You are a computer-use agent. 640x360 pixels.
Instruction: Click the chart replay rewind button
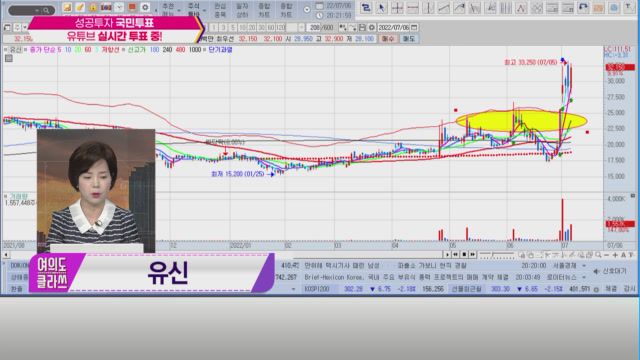456,255
